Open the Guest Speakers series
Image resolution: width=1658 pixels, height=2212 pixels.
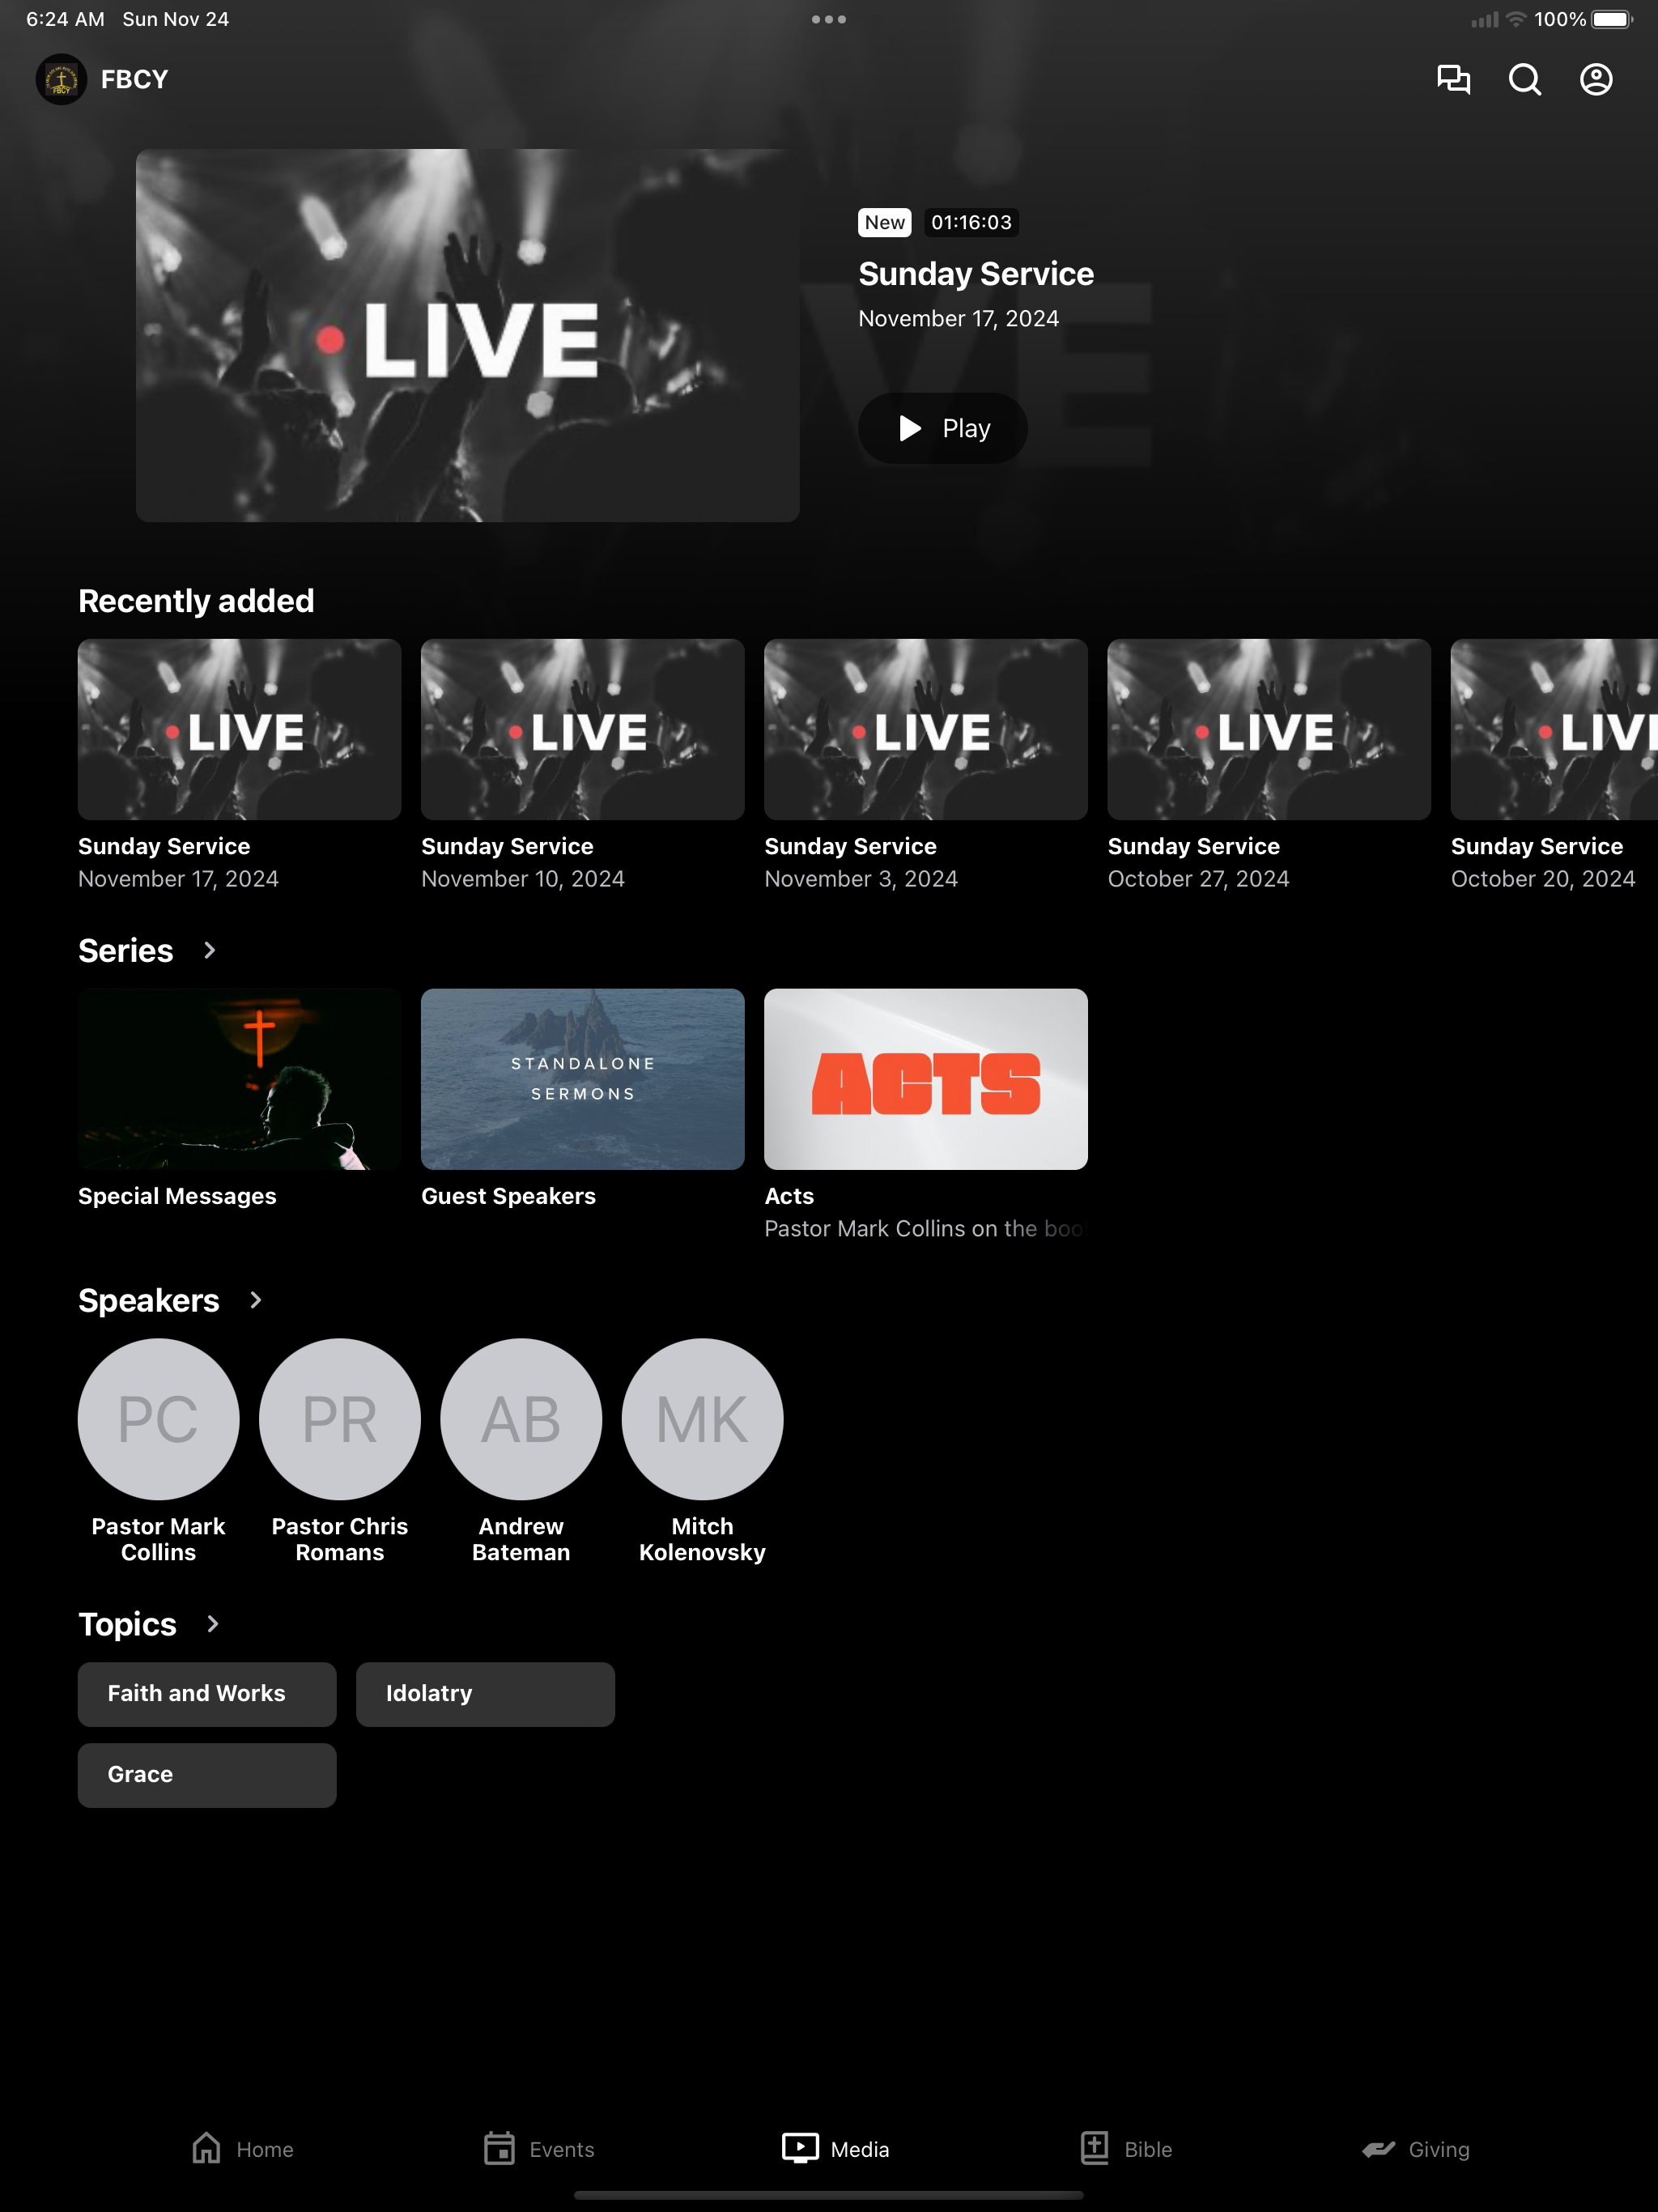coord(582,1079)
